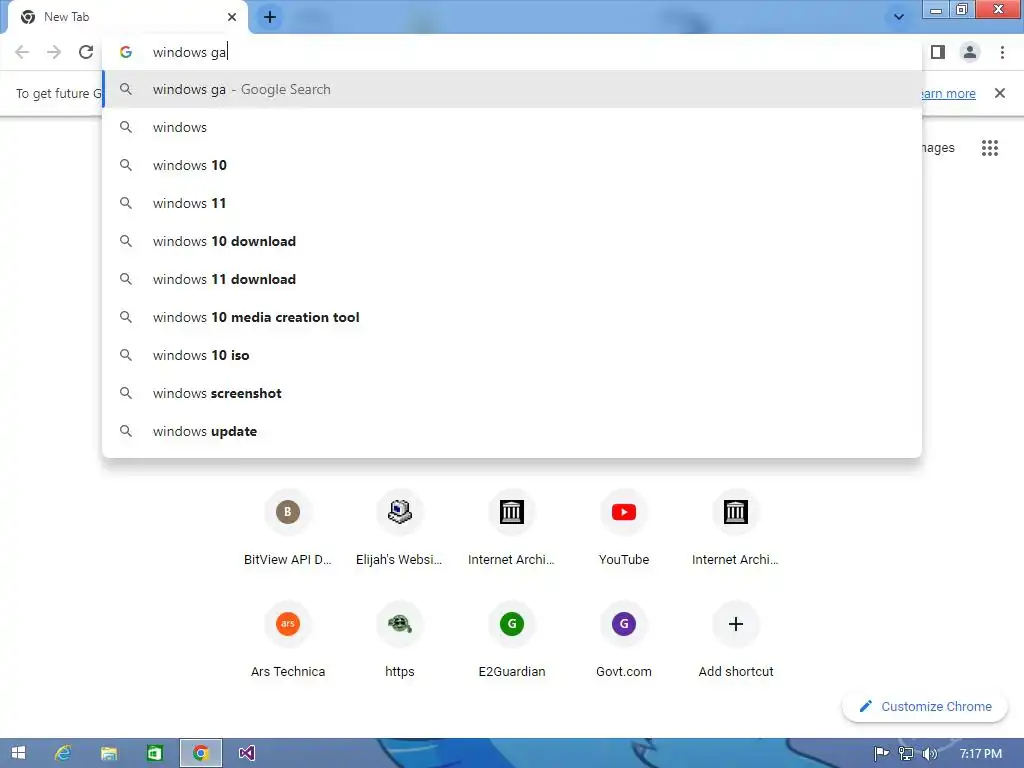
Task: Open a new tab with the plus button
Action: coord(270,17)
